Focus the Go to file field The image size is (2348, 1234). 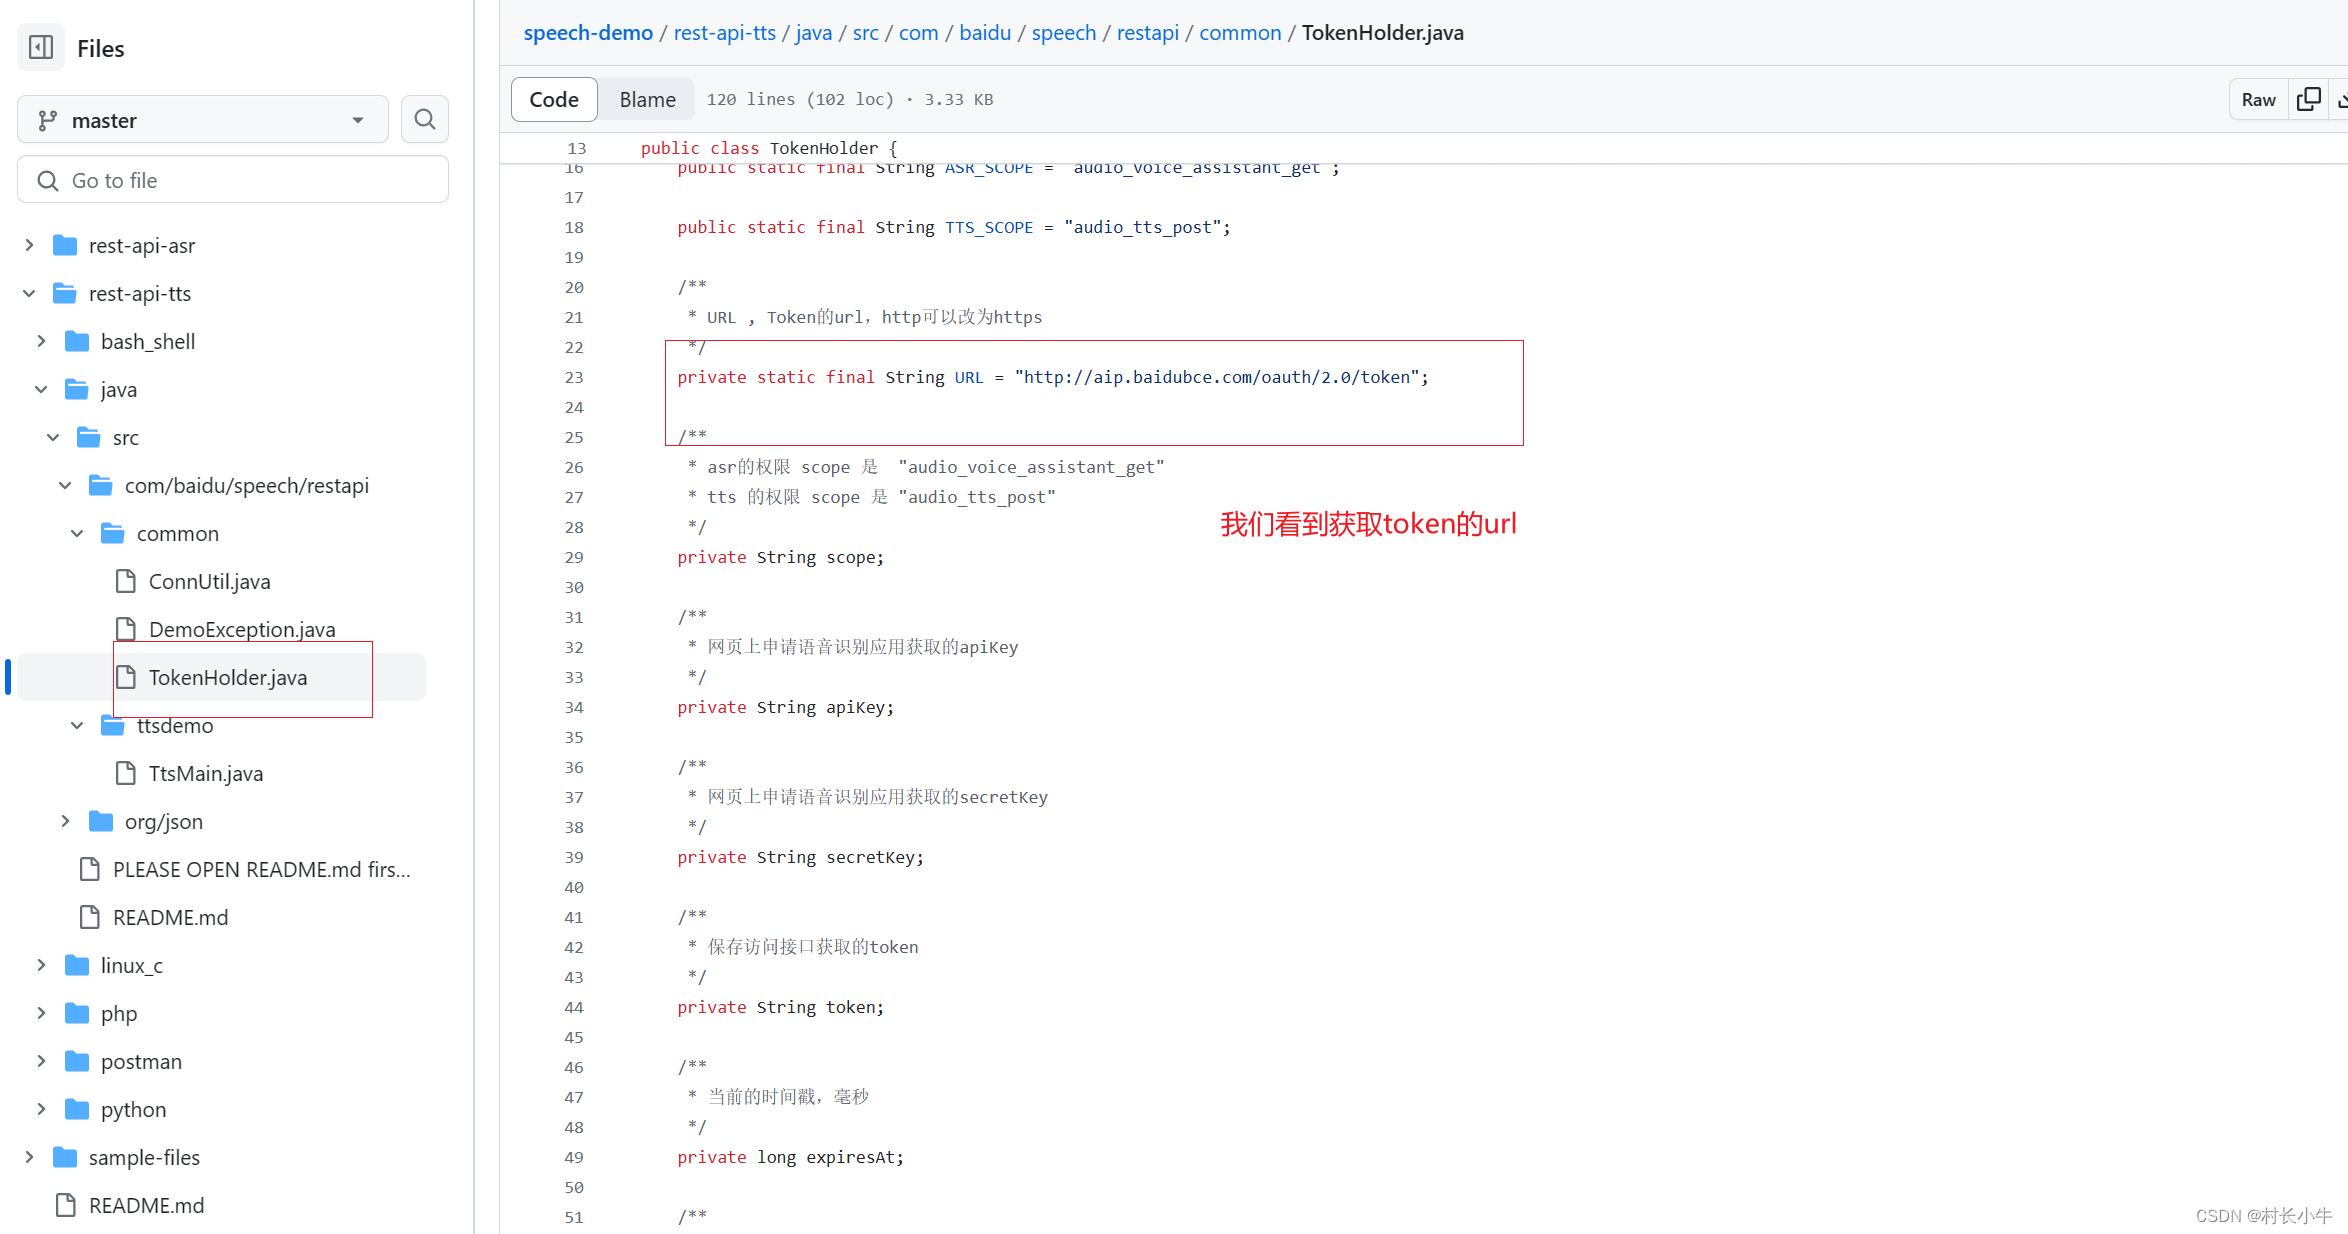(x=233, y=180)
